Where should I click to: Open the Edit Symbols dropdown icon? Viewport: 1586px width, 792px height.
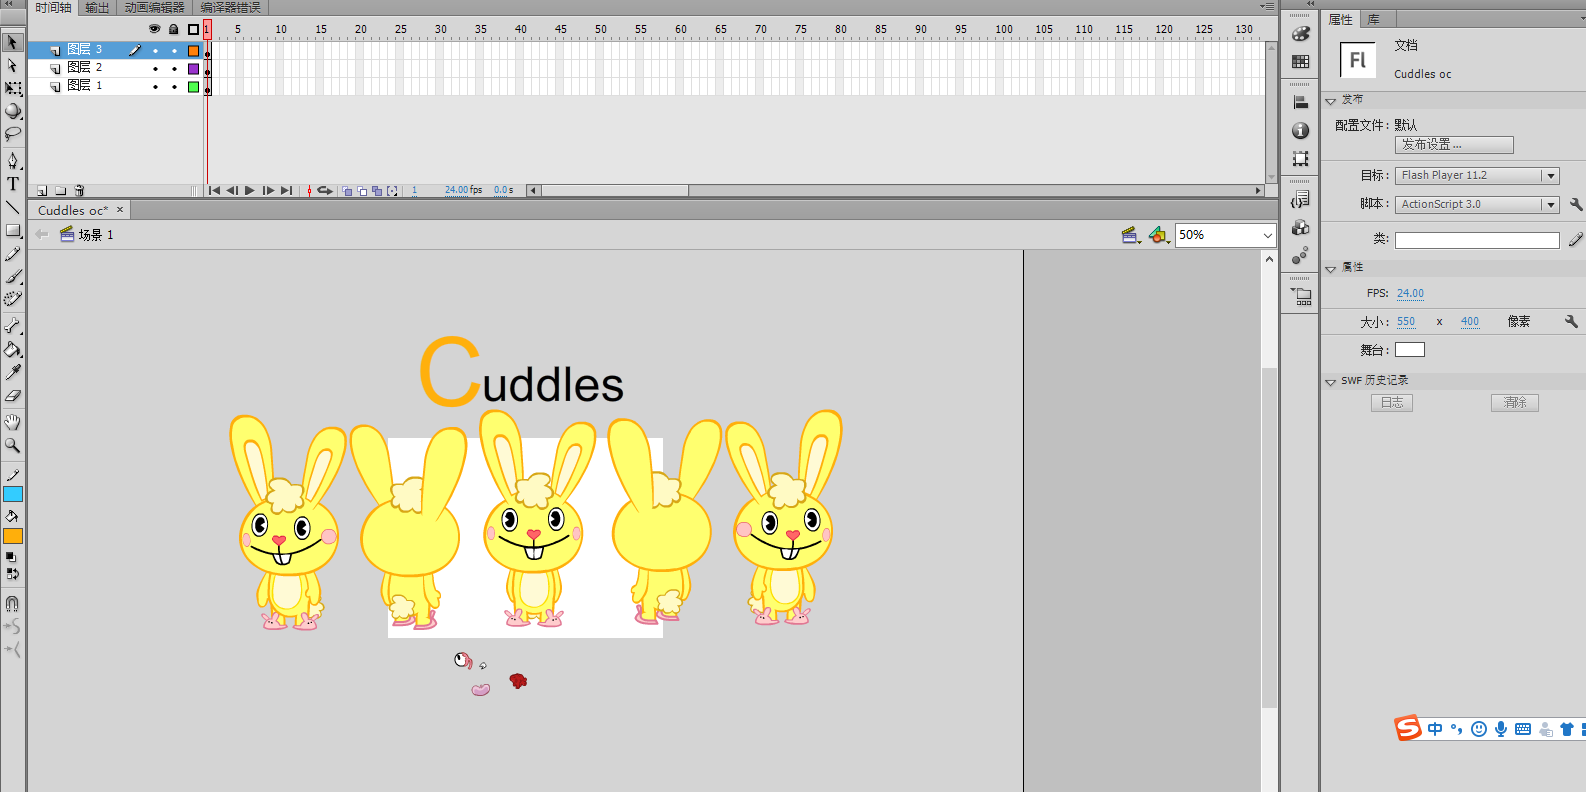tap(1159, 235)
